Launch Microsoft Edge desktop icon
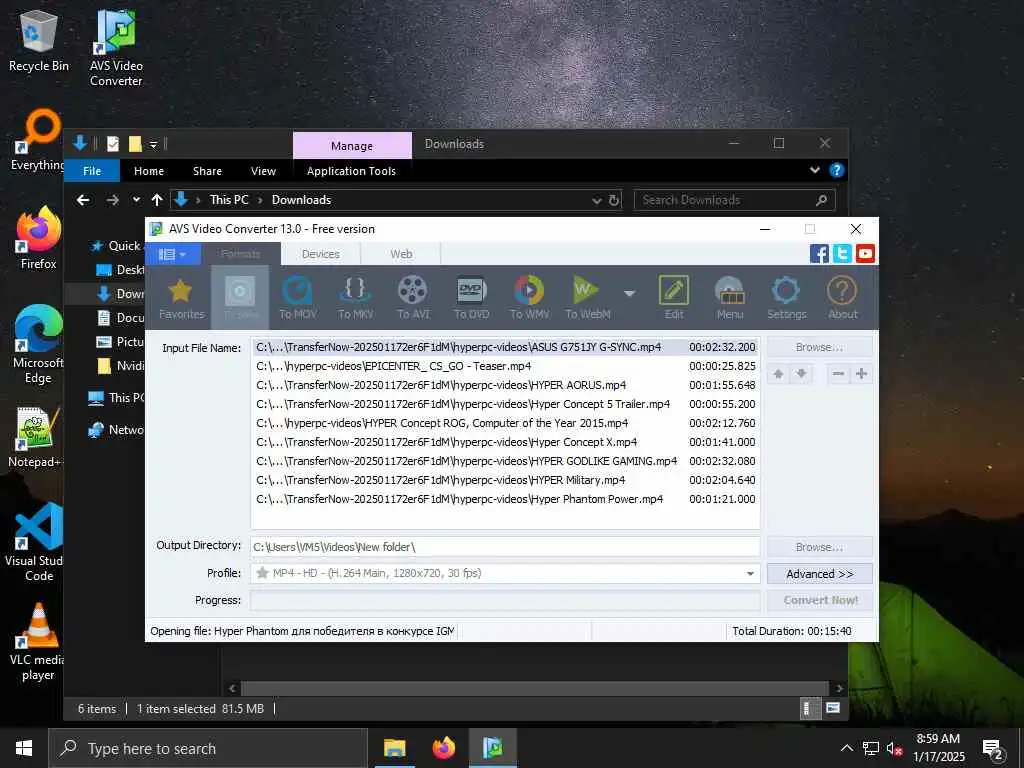The width and height of the screenshot is (1024, 768). (39, 345)
